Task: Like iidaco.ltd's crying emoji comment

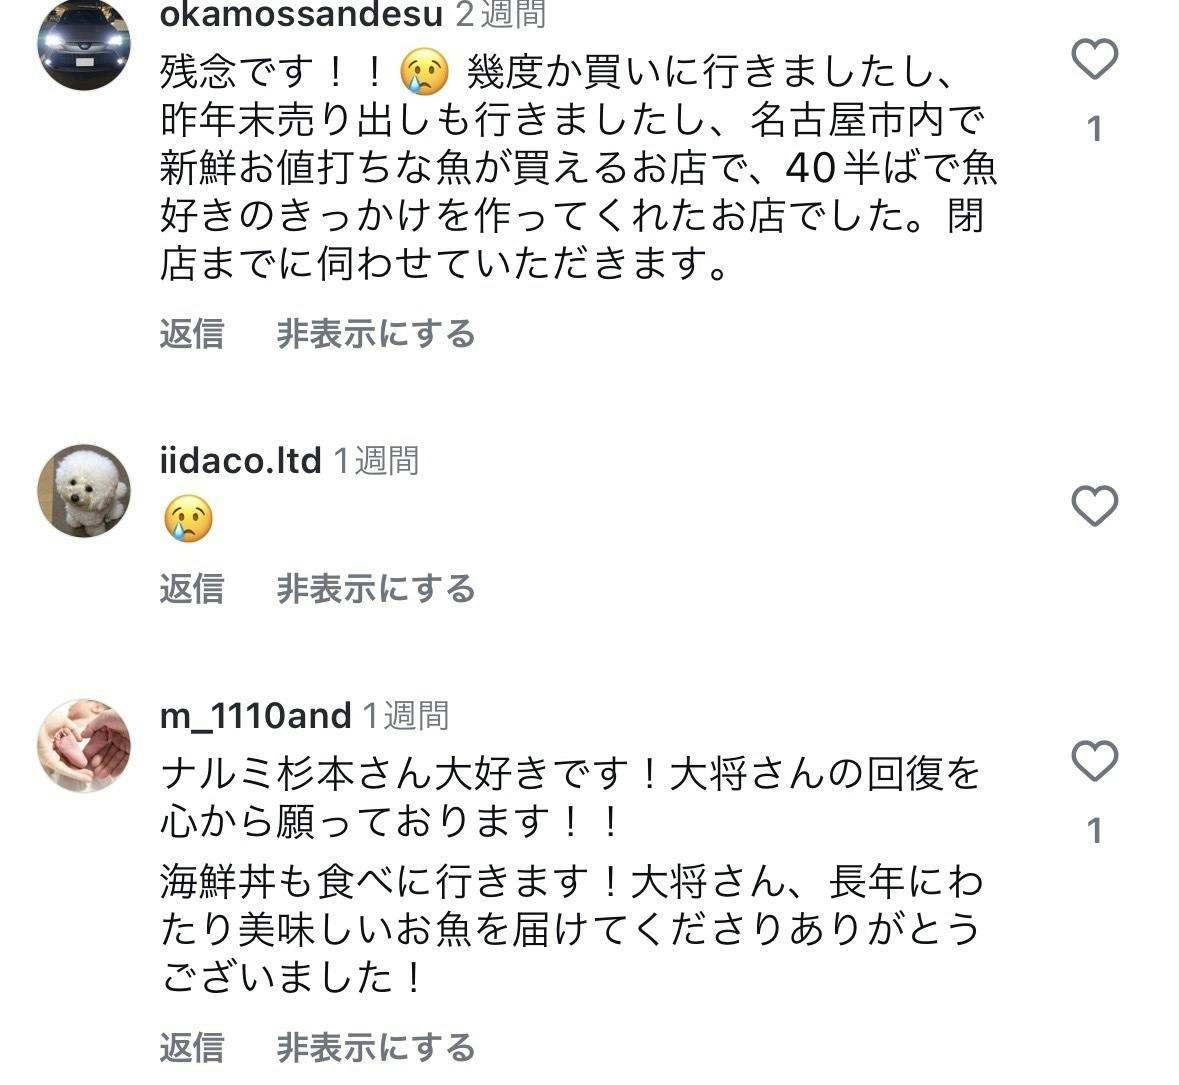Action: (1094, 506)
